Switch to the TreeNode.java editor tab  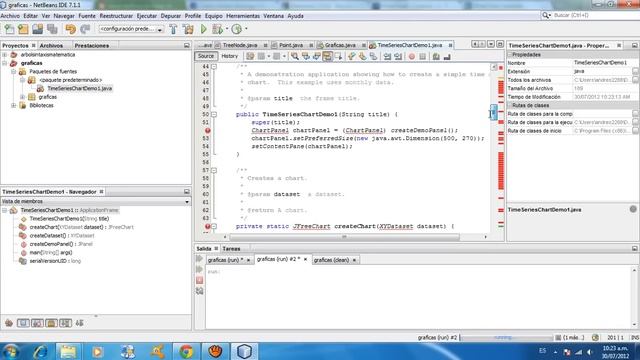(240, 45)
